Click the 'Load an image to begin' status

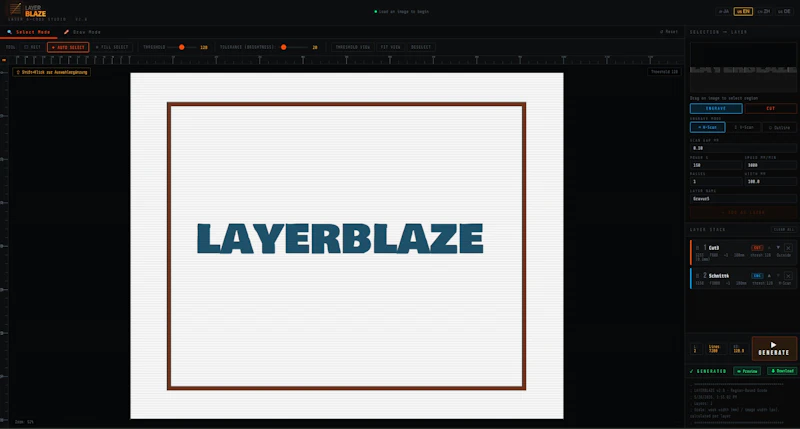[402, 11]
